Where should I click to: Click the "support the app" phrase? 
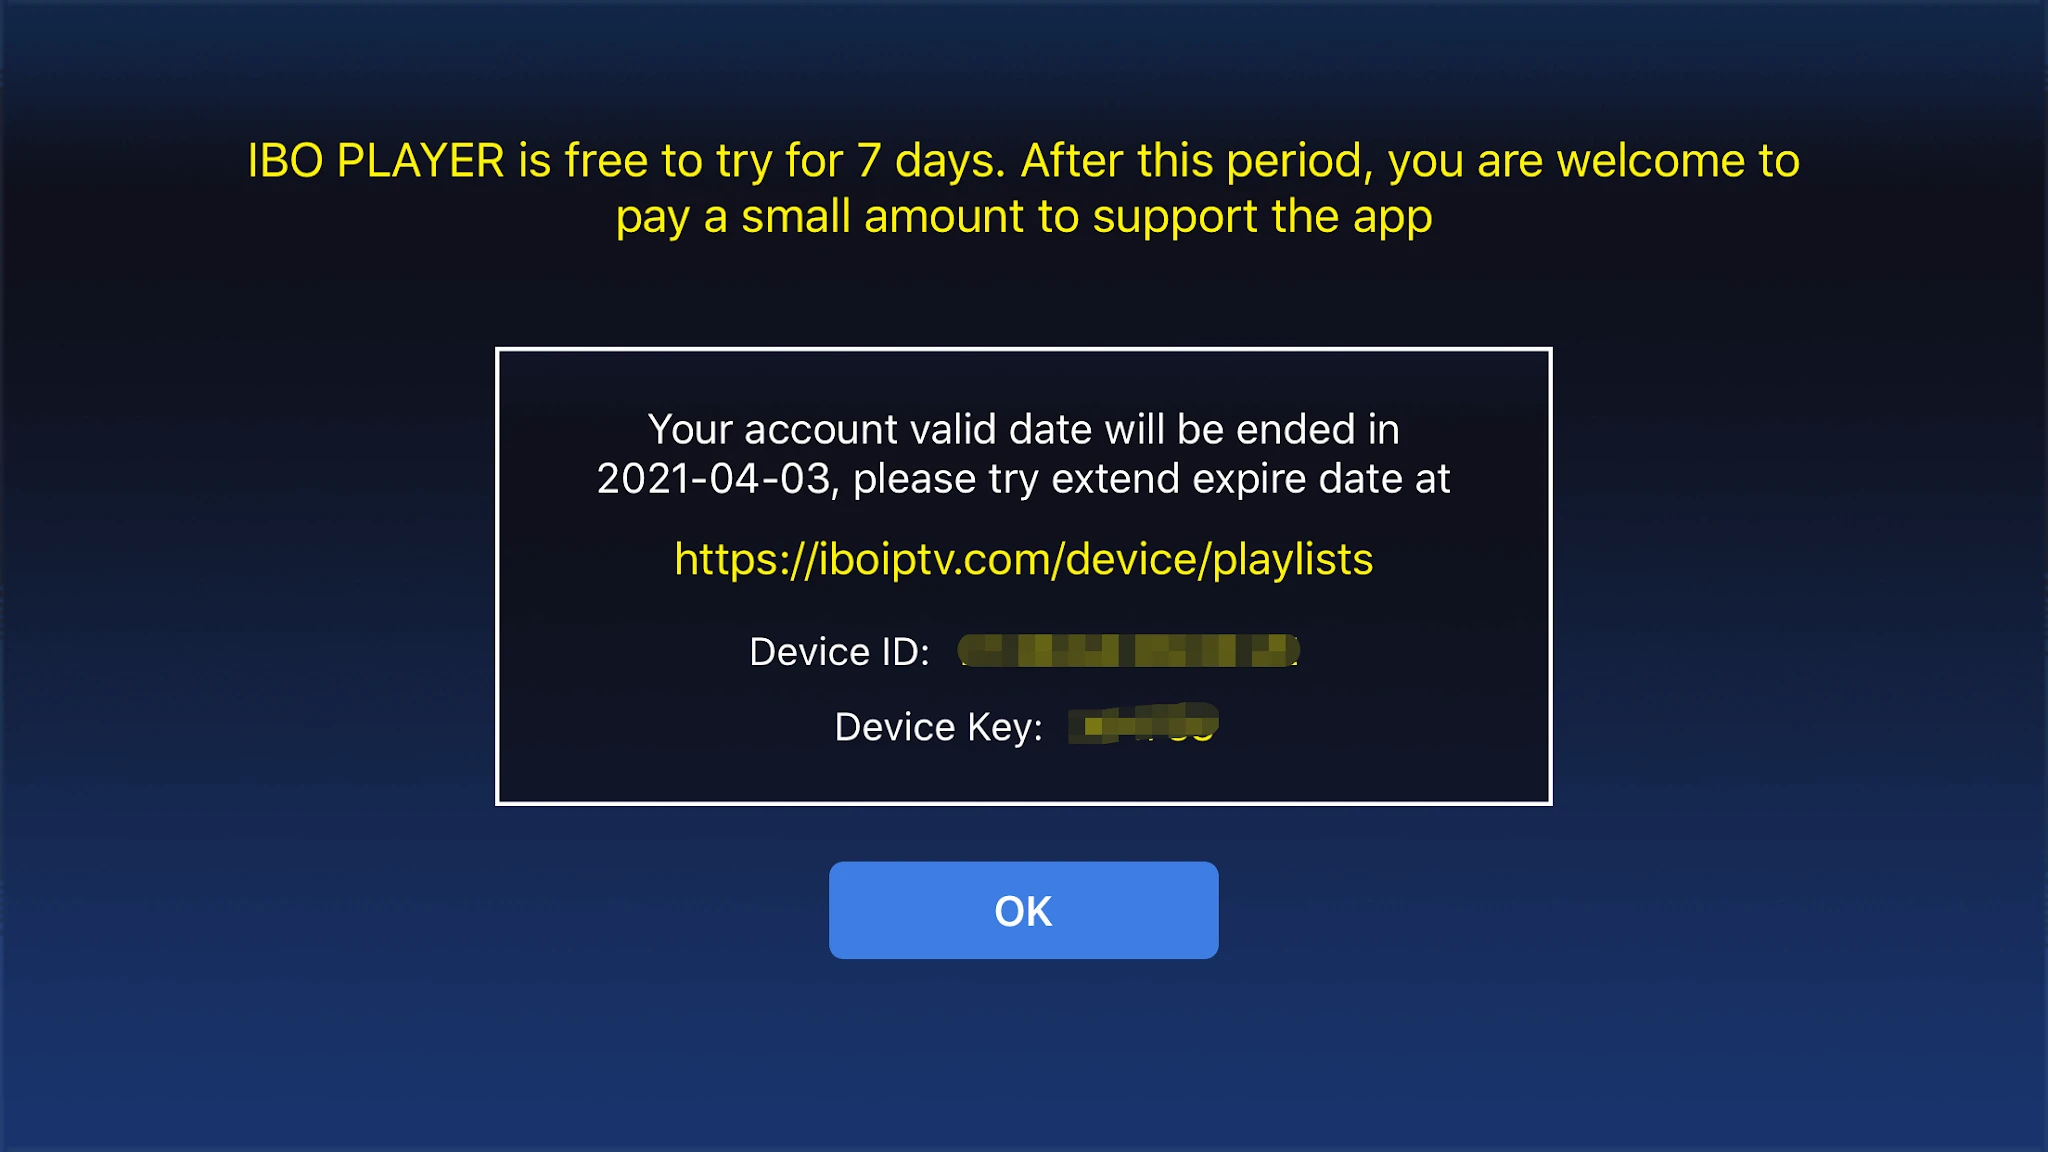(1262, 219)
